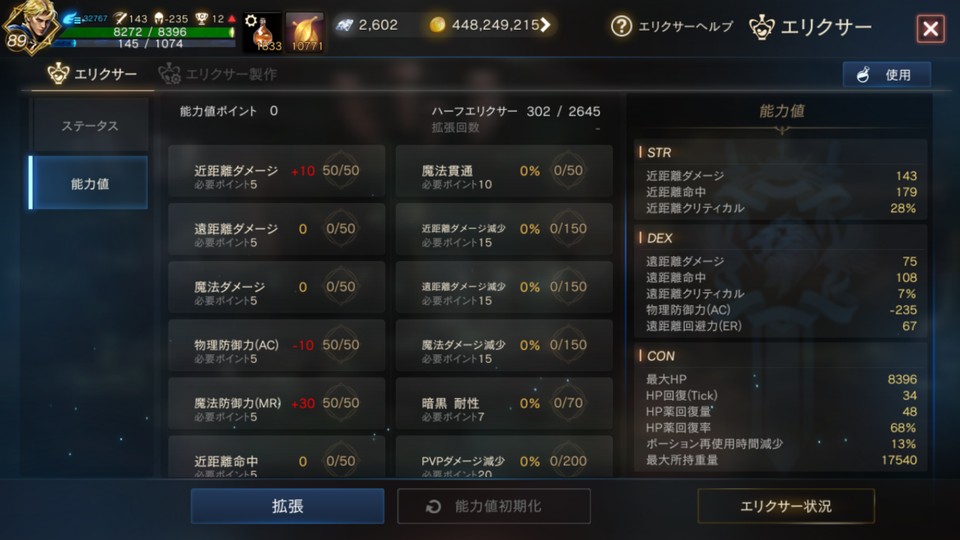Open the エリクサーヘルプ question mark icon
The height and width of the screenshot is (540, 960).
click(621, 26)
